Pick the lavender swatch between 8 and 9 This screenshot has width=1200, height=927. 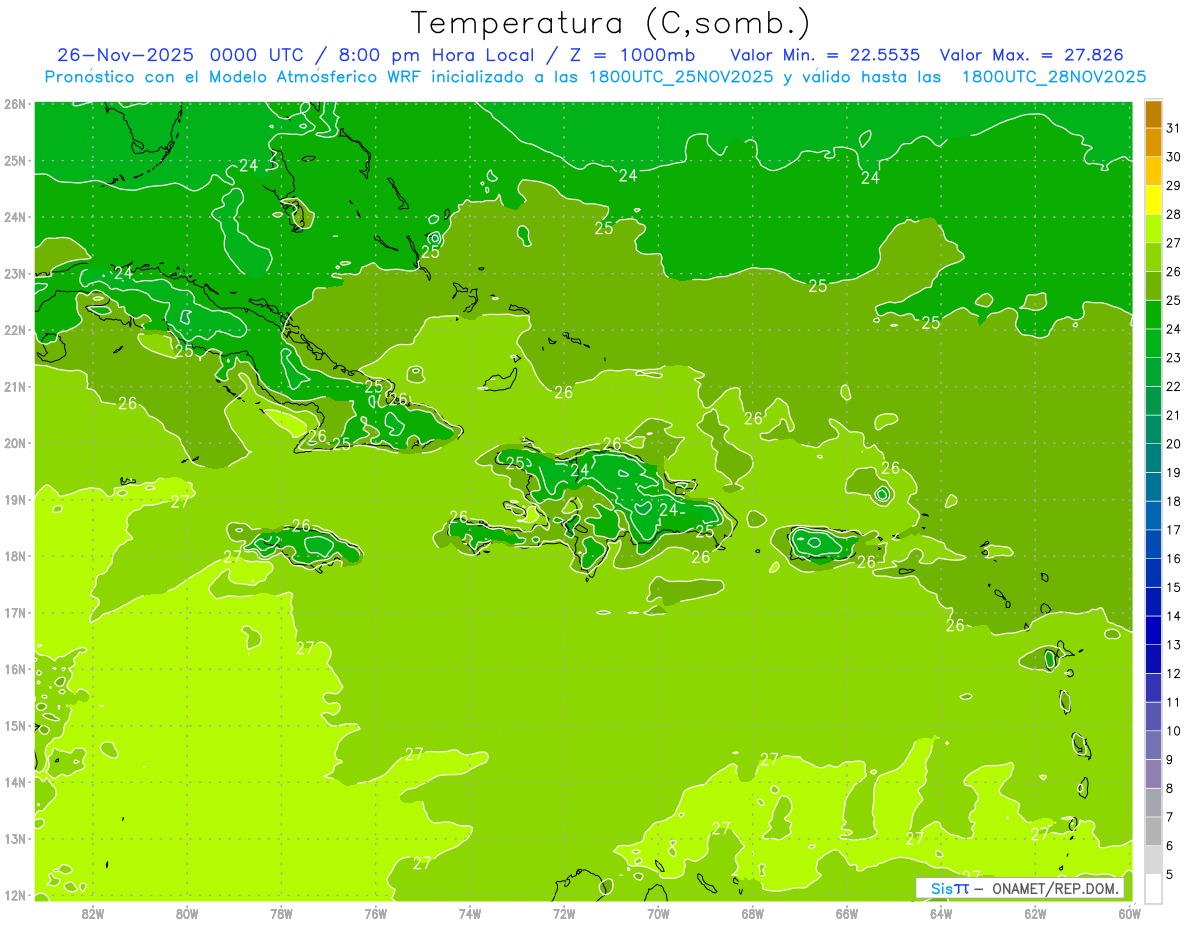(1153, 774)
